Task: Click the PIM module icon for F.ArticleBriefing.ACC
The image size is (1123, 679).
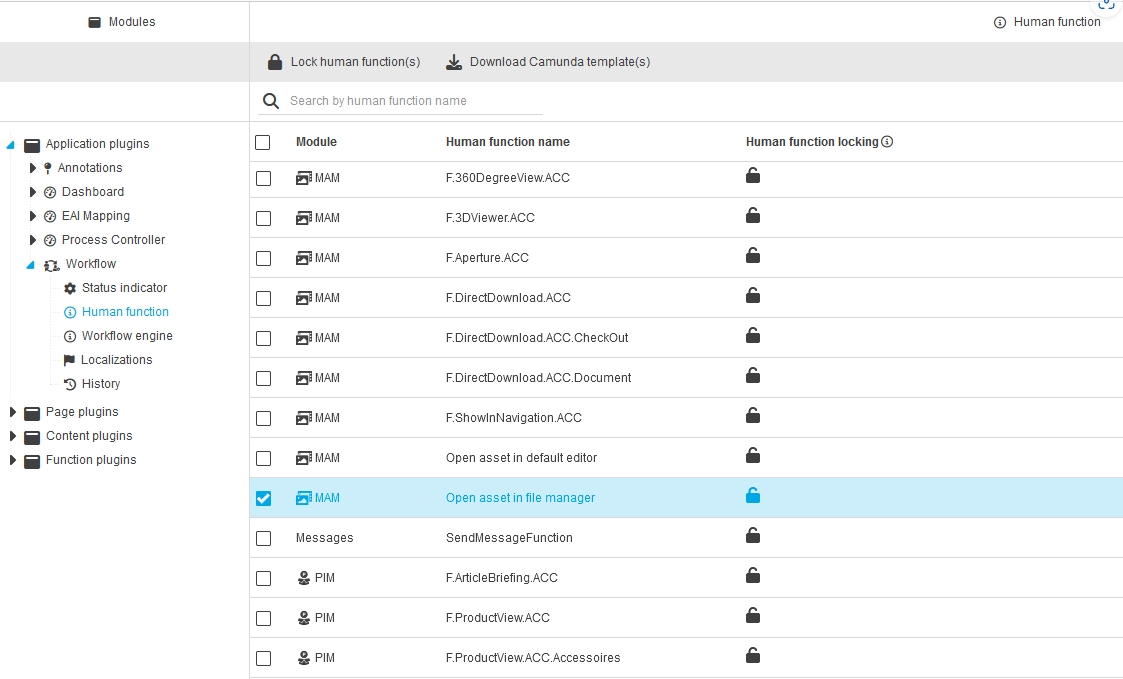Action: pos(304,578)
